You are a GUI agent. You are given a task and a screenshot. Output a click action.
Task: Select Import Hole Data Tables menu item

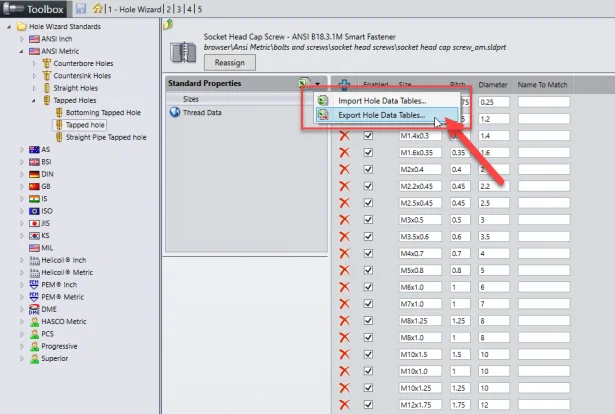point(378,100)
